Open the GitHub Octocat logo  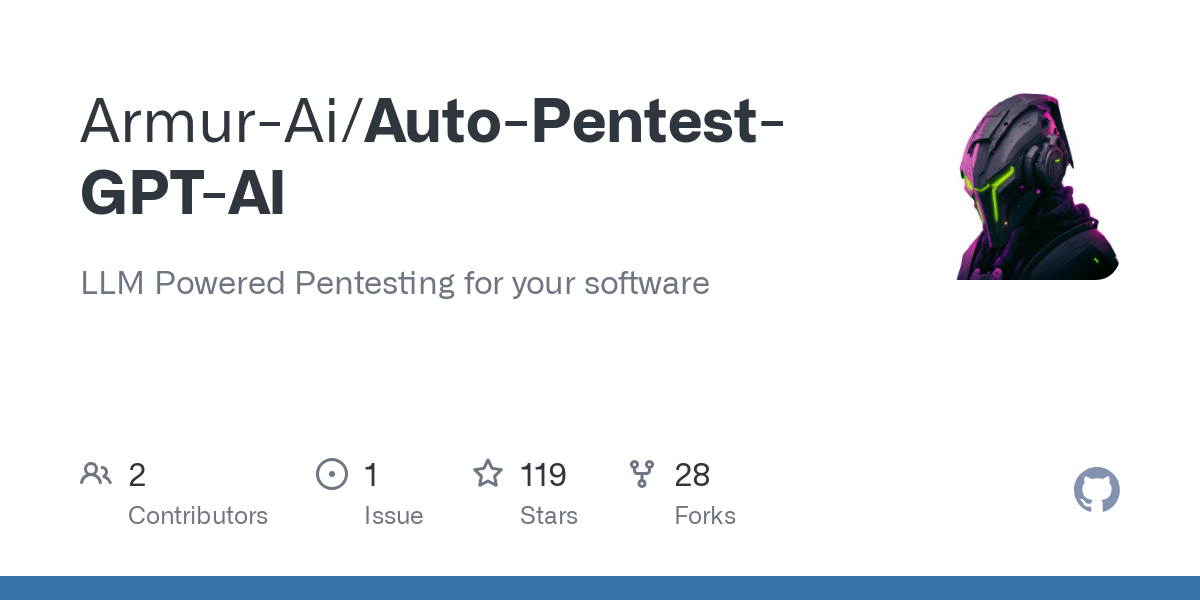click(1097, 490)
